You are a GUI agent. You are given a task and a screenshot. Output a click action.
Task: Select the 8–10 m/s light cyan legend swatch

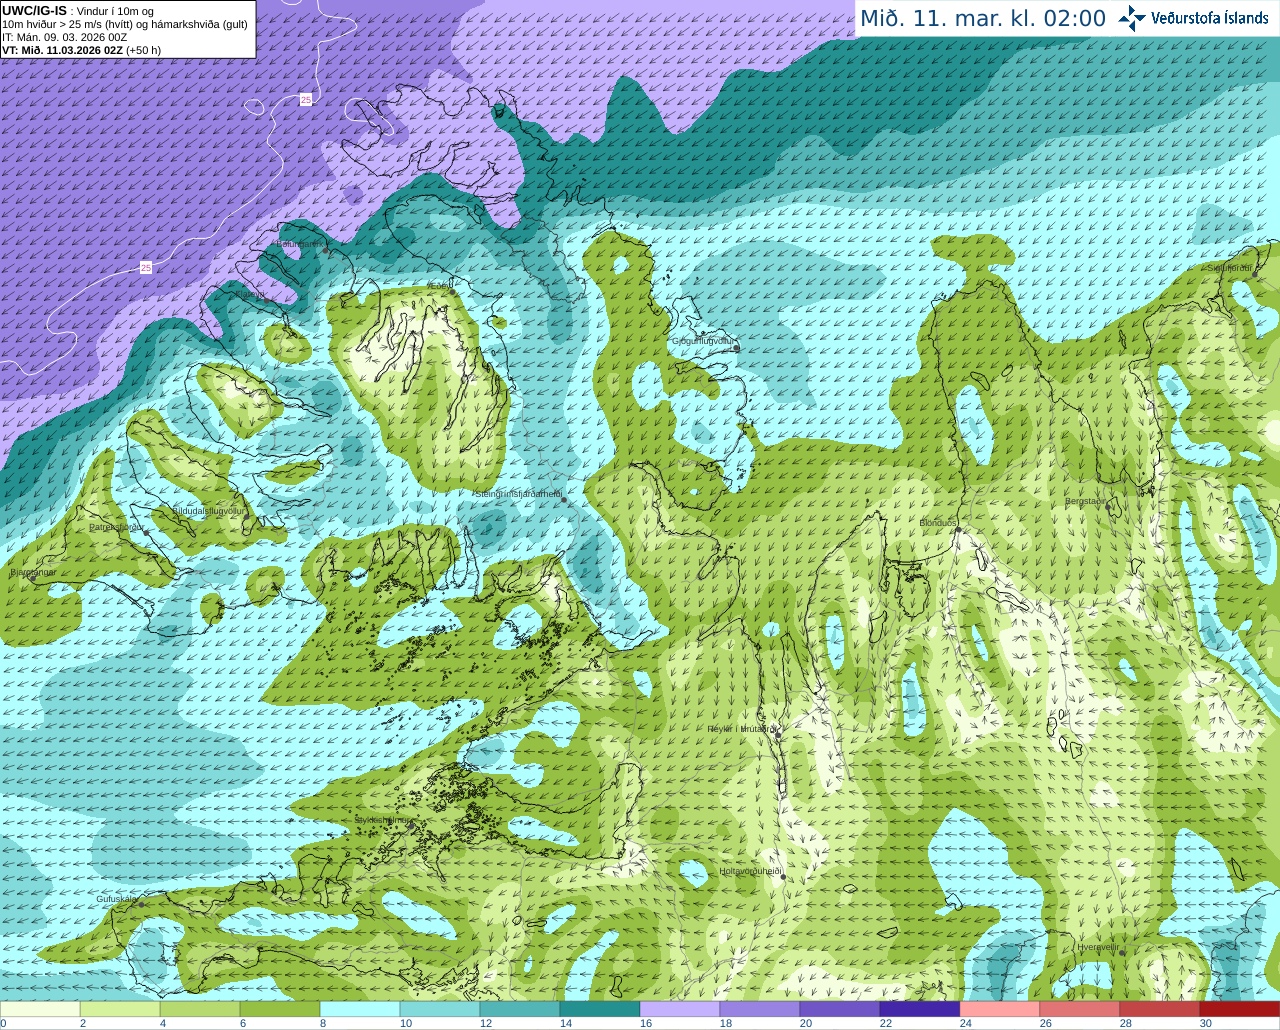[x=360, y=1009]
